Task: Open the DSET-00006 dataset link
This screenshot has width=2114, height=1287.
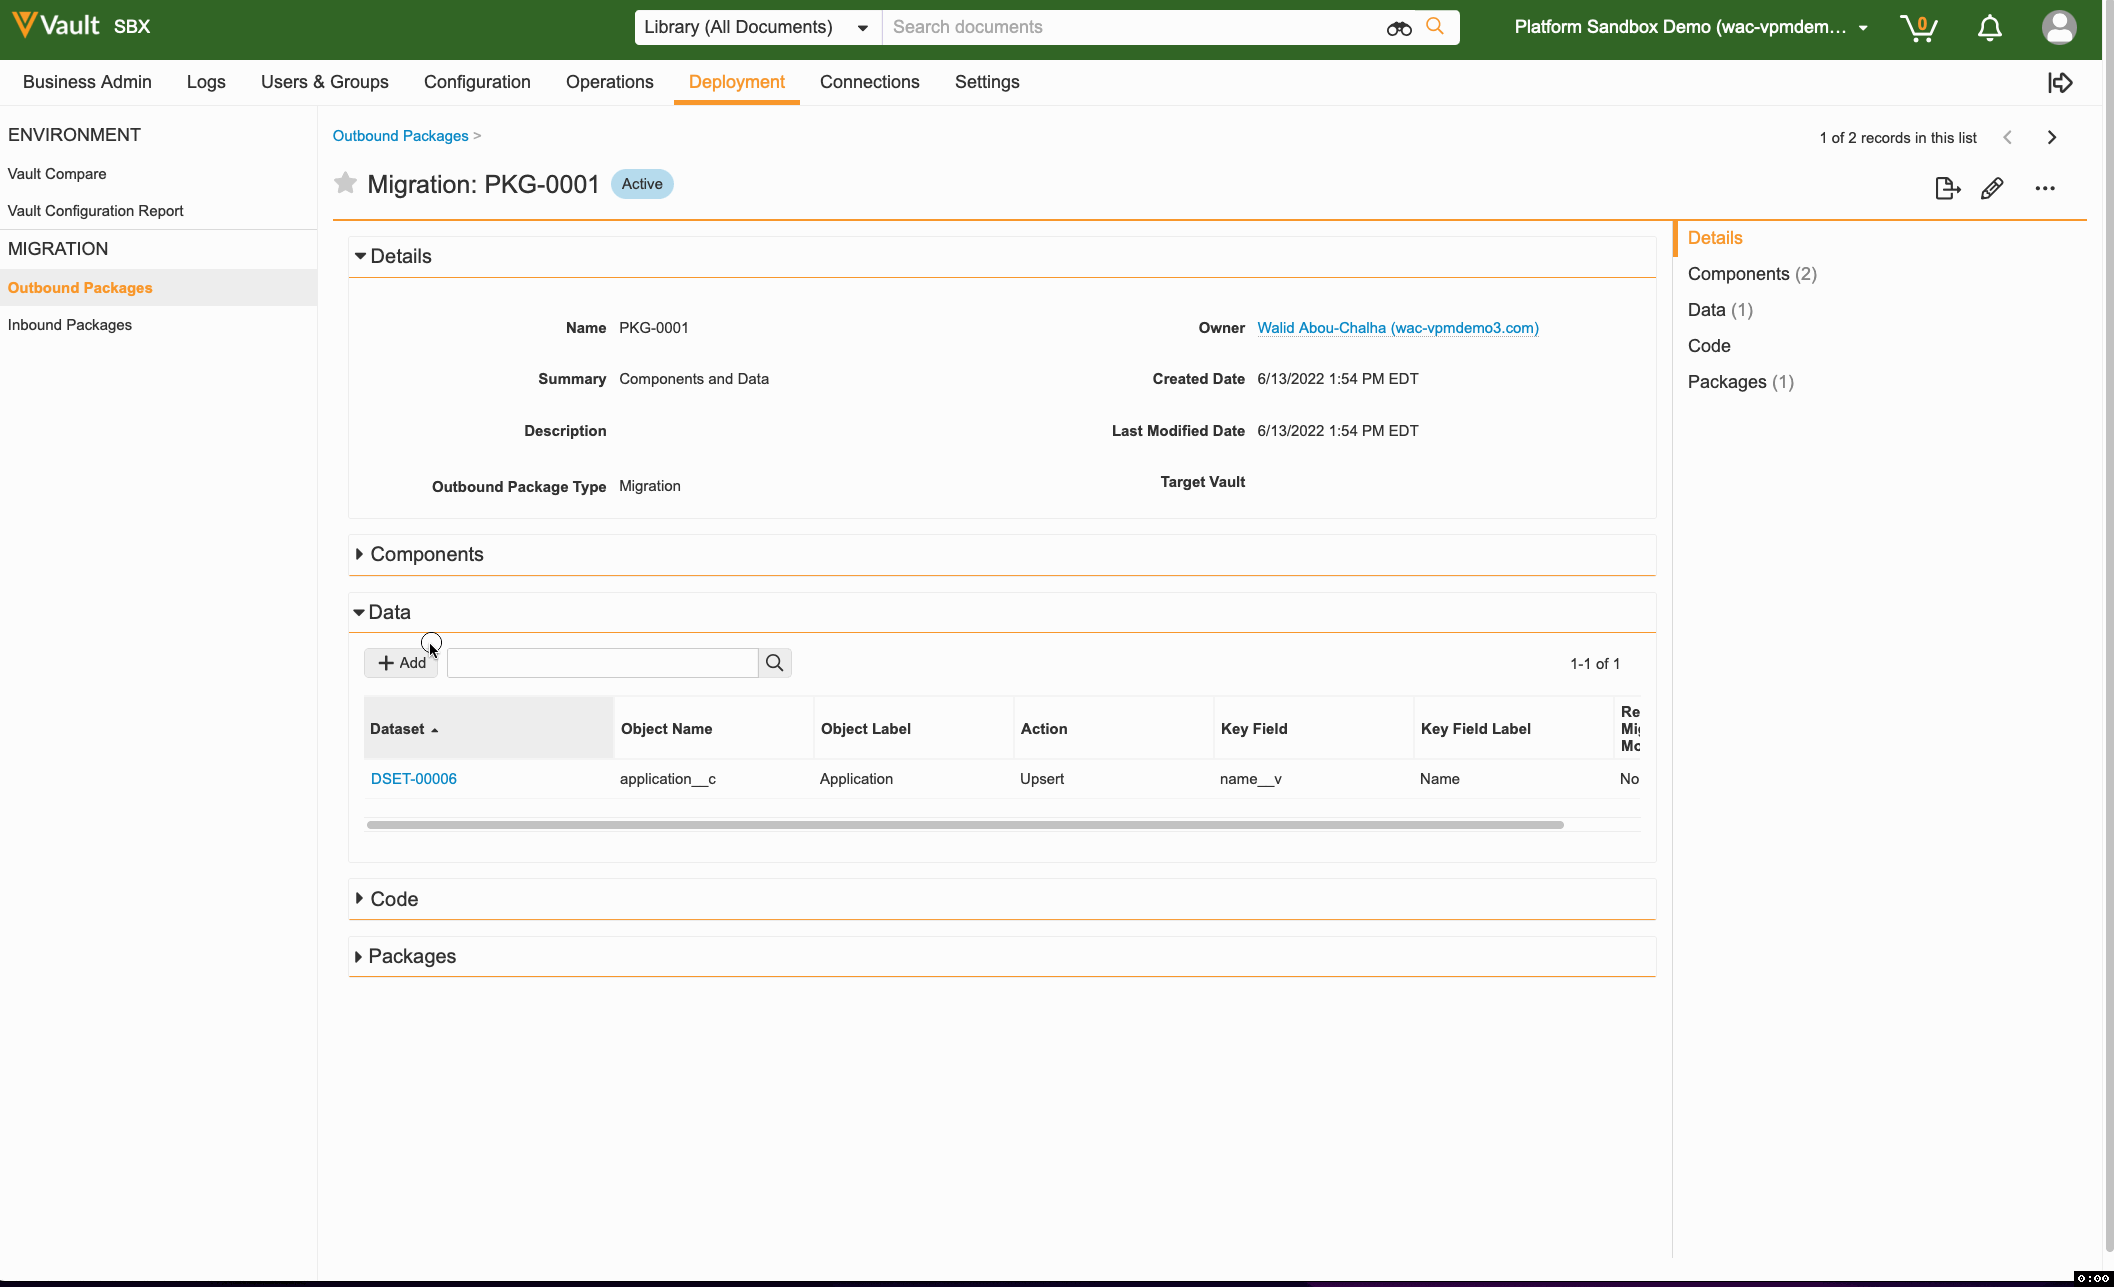Action: pyautogui.click(x=413, y=779)
